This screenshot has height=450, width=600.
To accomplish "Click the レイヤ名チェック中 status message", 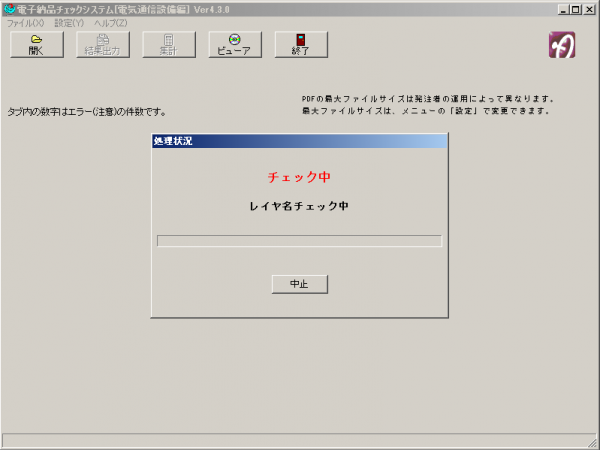I will (x=299, y=206).
